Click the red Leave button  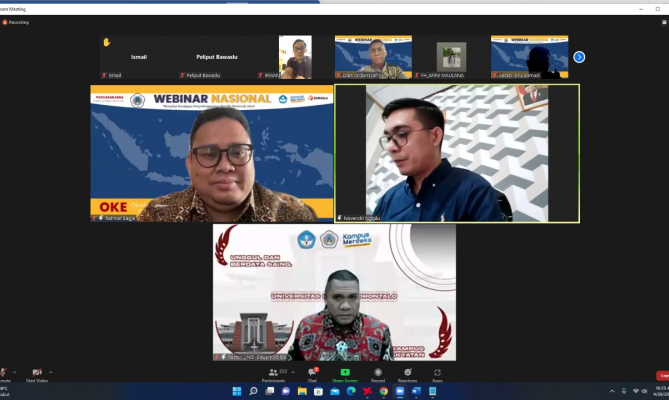(662, 375)
